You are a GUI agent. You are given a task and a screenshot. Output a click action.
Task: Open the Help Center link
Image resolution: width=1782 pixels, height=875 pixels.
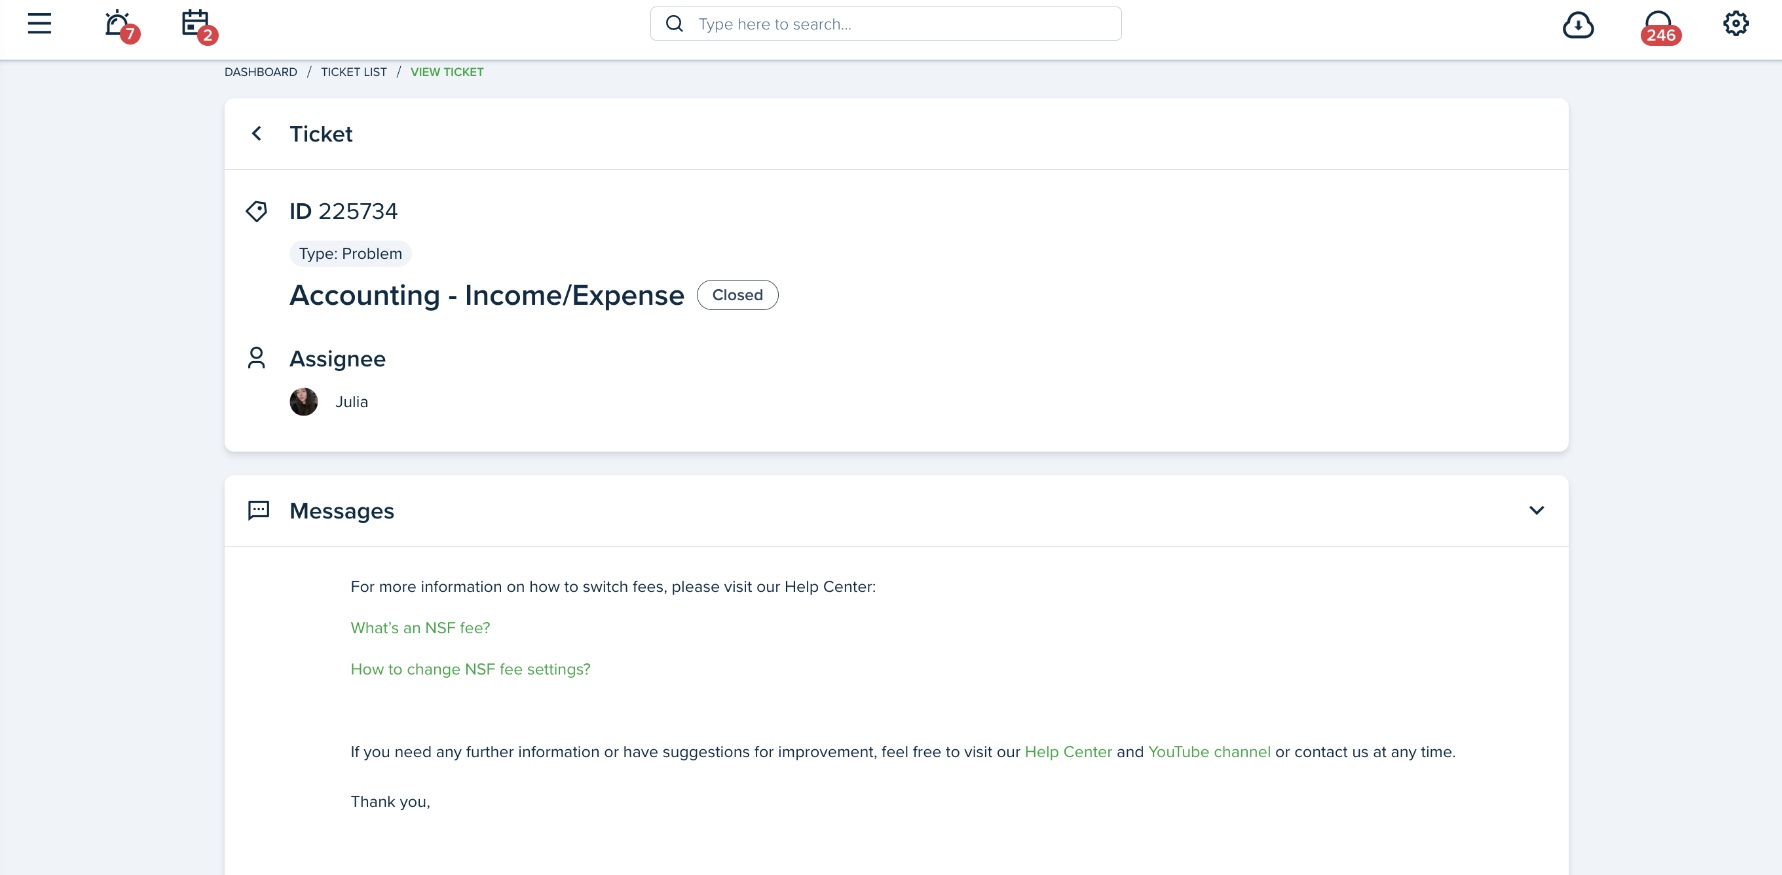1068,752
